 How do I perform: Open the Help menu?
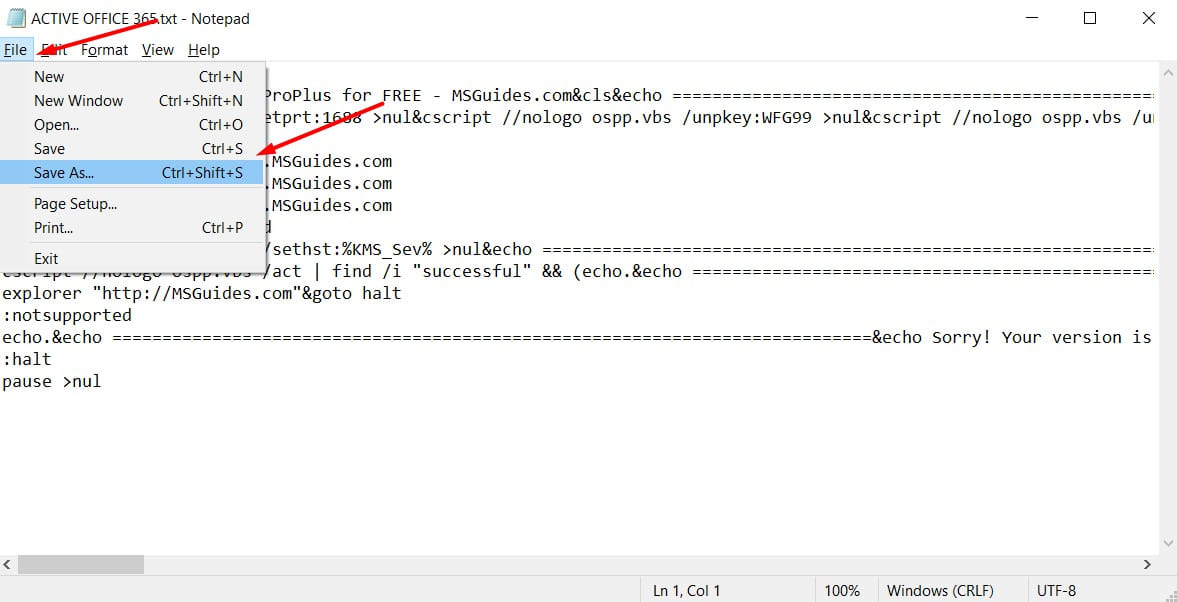(203, 50)
